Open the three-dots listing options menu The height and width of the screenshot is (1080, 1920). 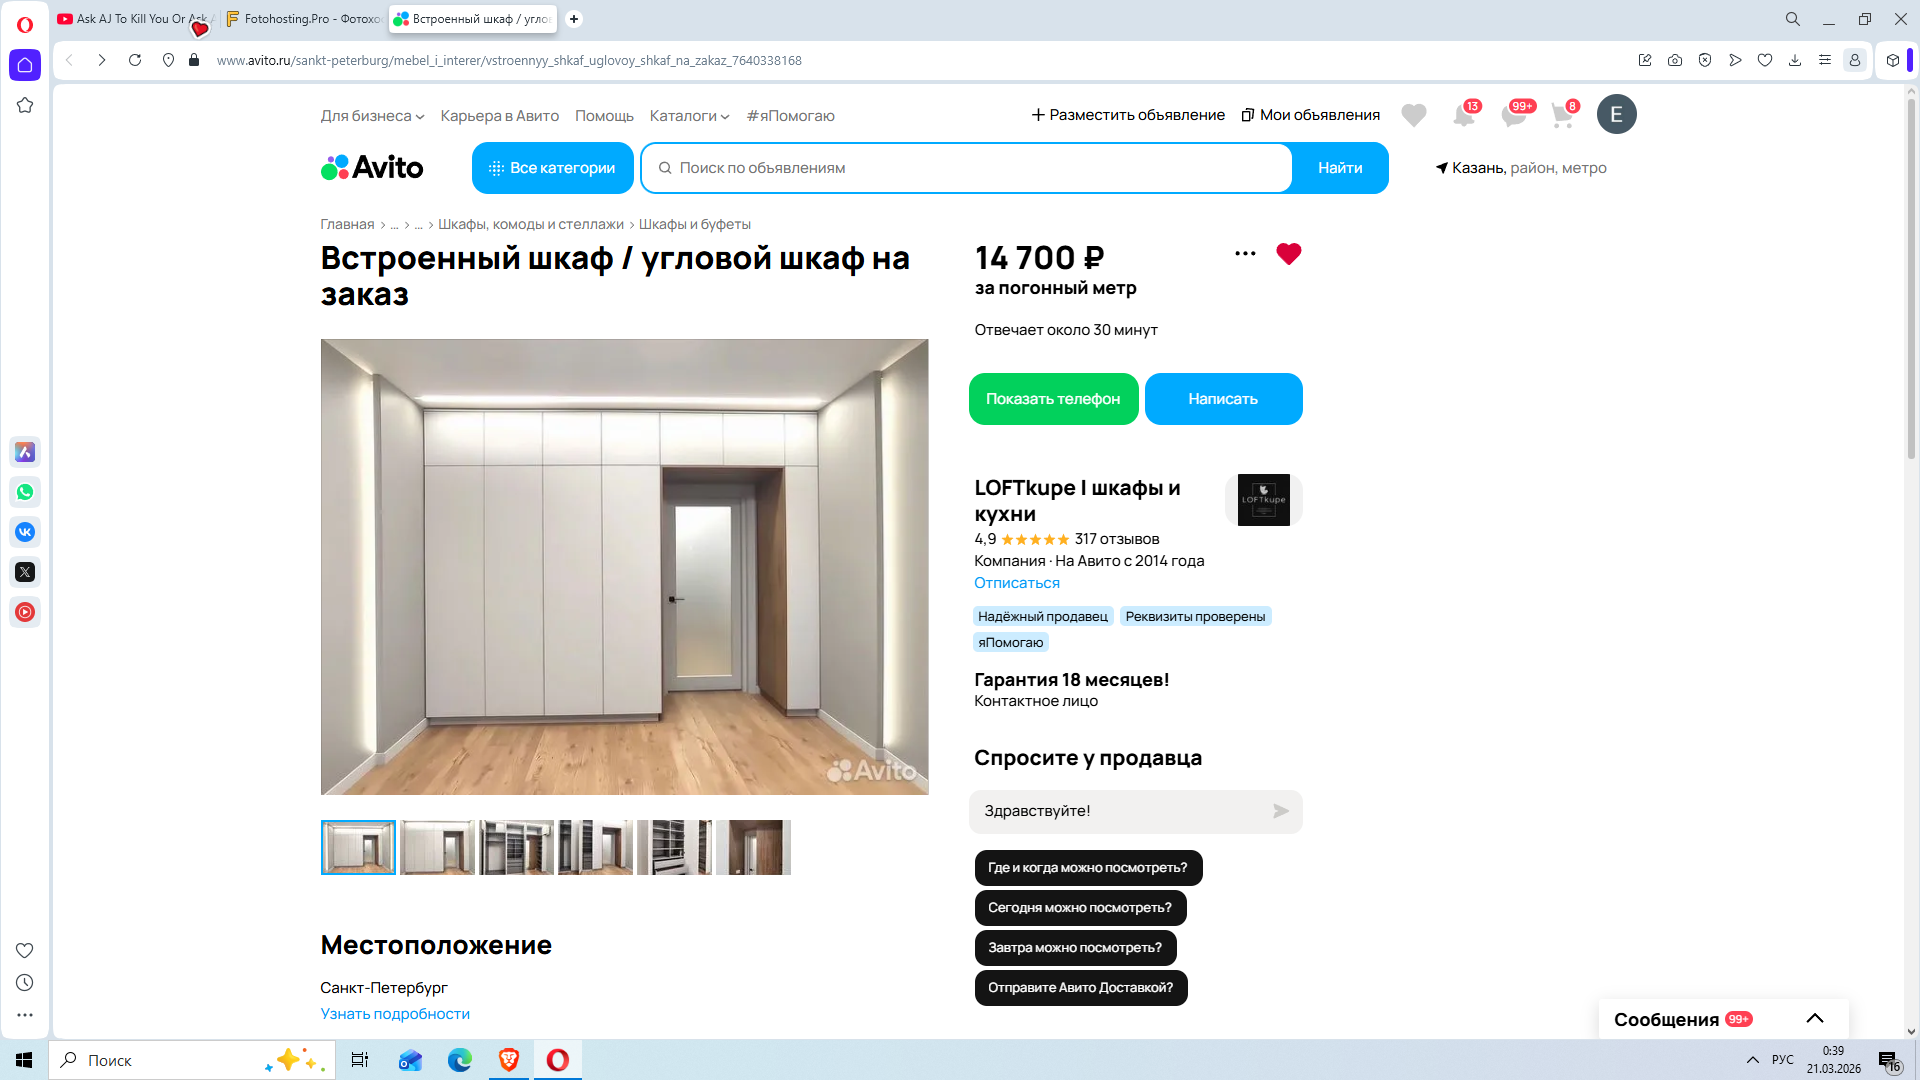1245,254
